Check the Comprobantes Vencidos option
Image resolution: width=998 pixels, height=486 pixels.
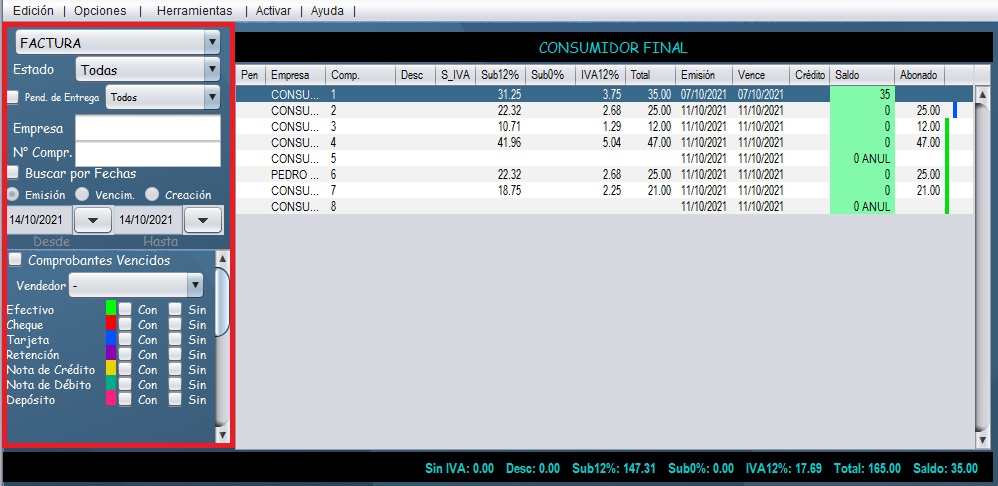click(15, 261)
